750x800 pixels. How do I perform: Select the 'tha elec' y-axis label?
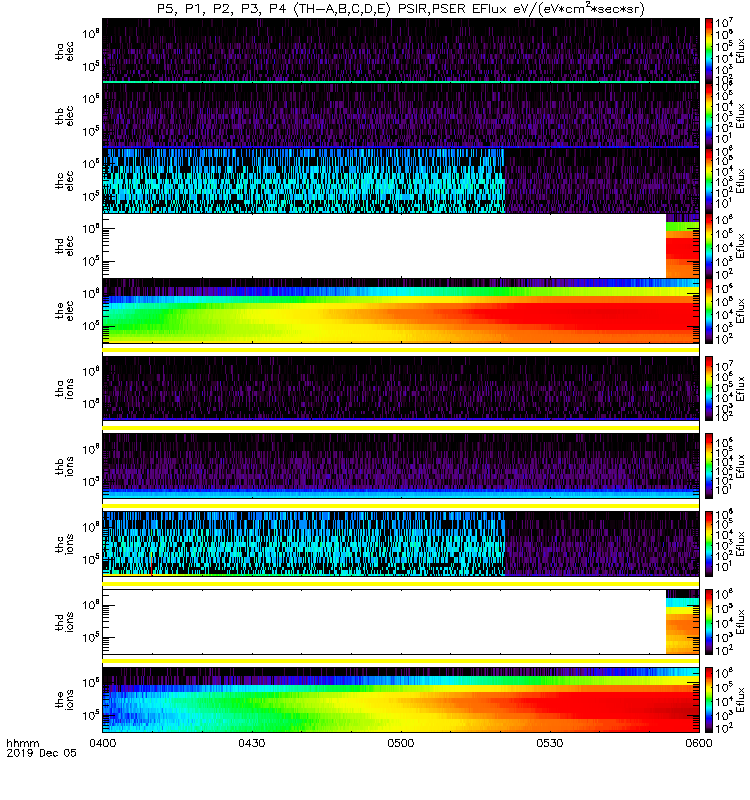tap(64, 51)
